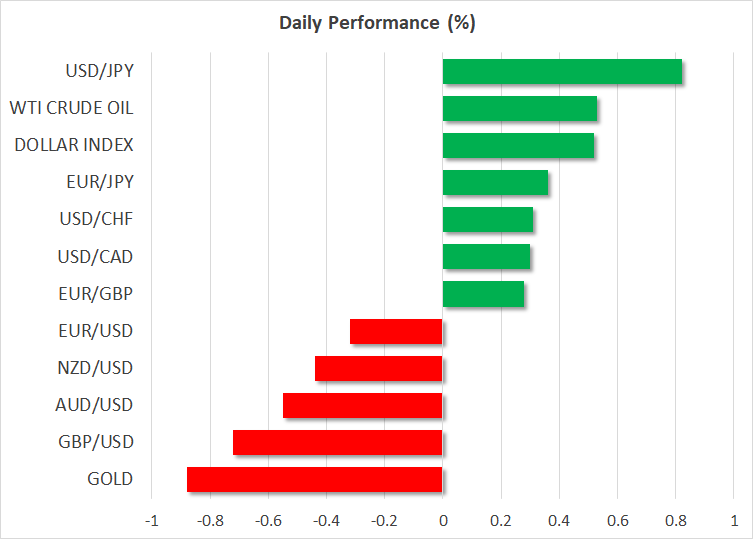Click the 0.8 axis tick label
The height and width of the screenshot is (539, 753).
coord(675,520)
